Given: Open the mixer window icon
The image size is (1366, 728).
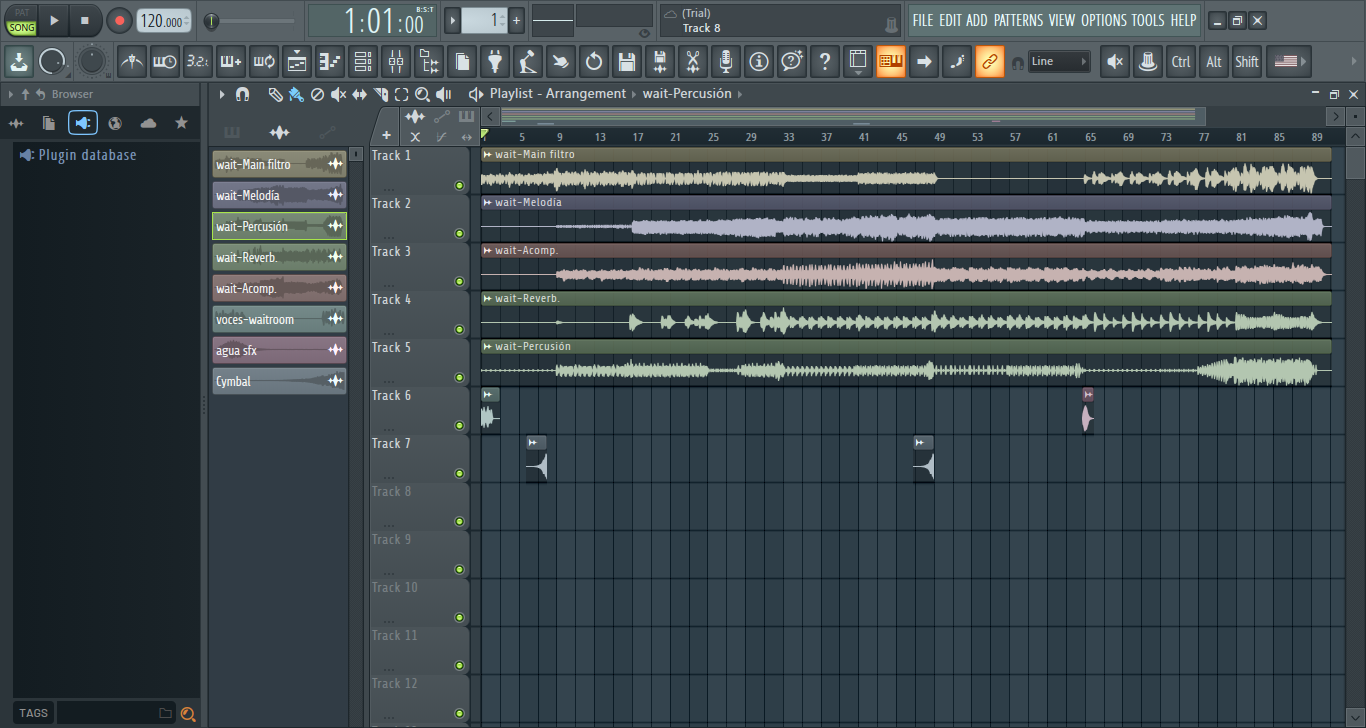Looking at the screenshot, I should (395, 62).
